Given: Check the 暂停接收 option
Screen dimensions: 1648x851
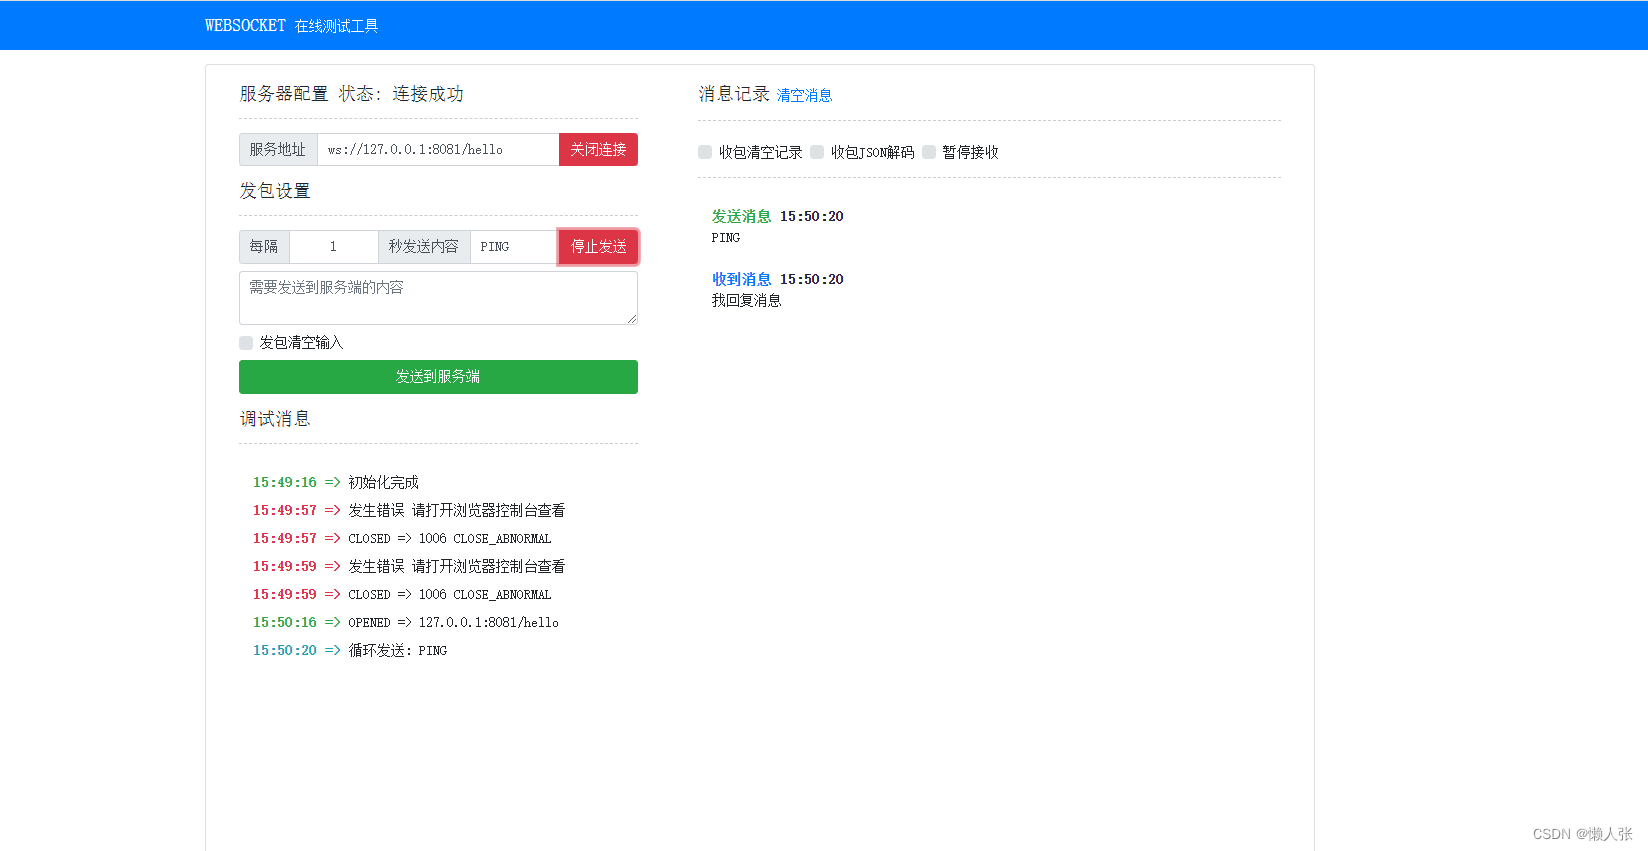Looking at the screenshot, I should [929, 152].
